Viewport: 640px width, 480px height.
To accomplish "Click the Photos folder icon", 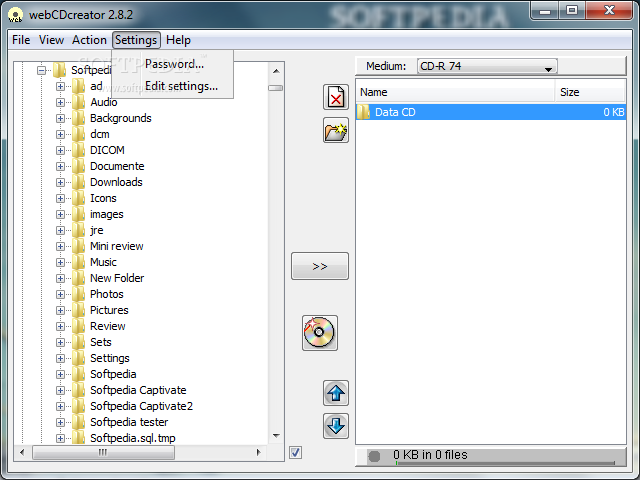I will coord(78,294).
